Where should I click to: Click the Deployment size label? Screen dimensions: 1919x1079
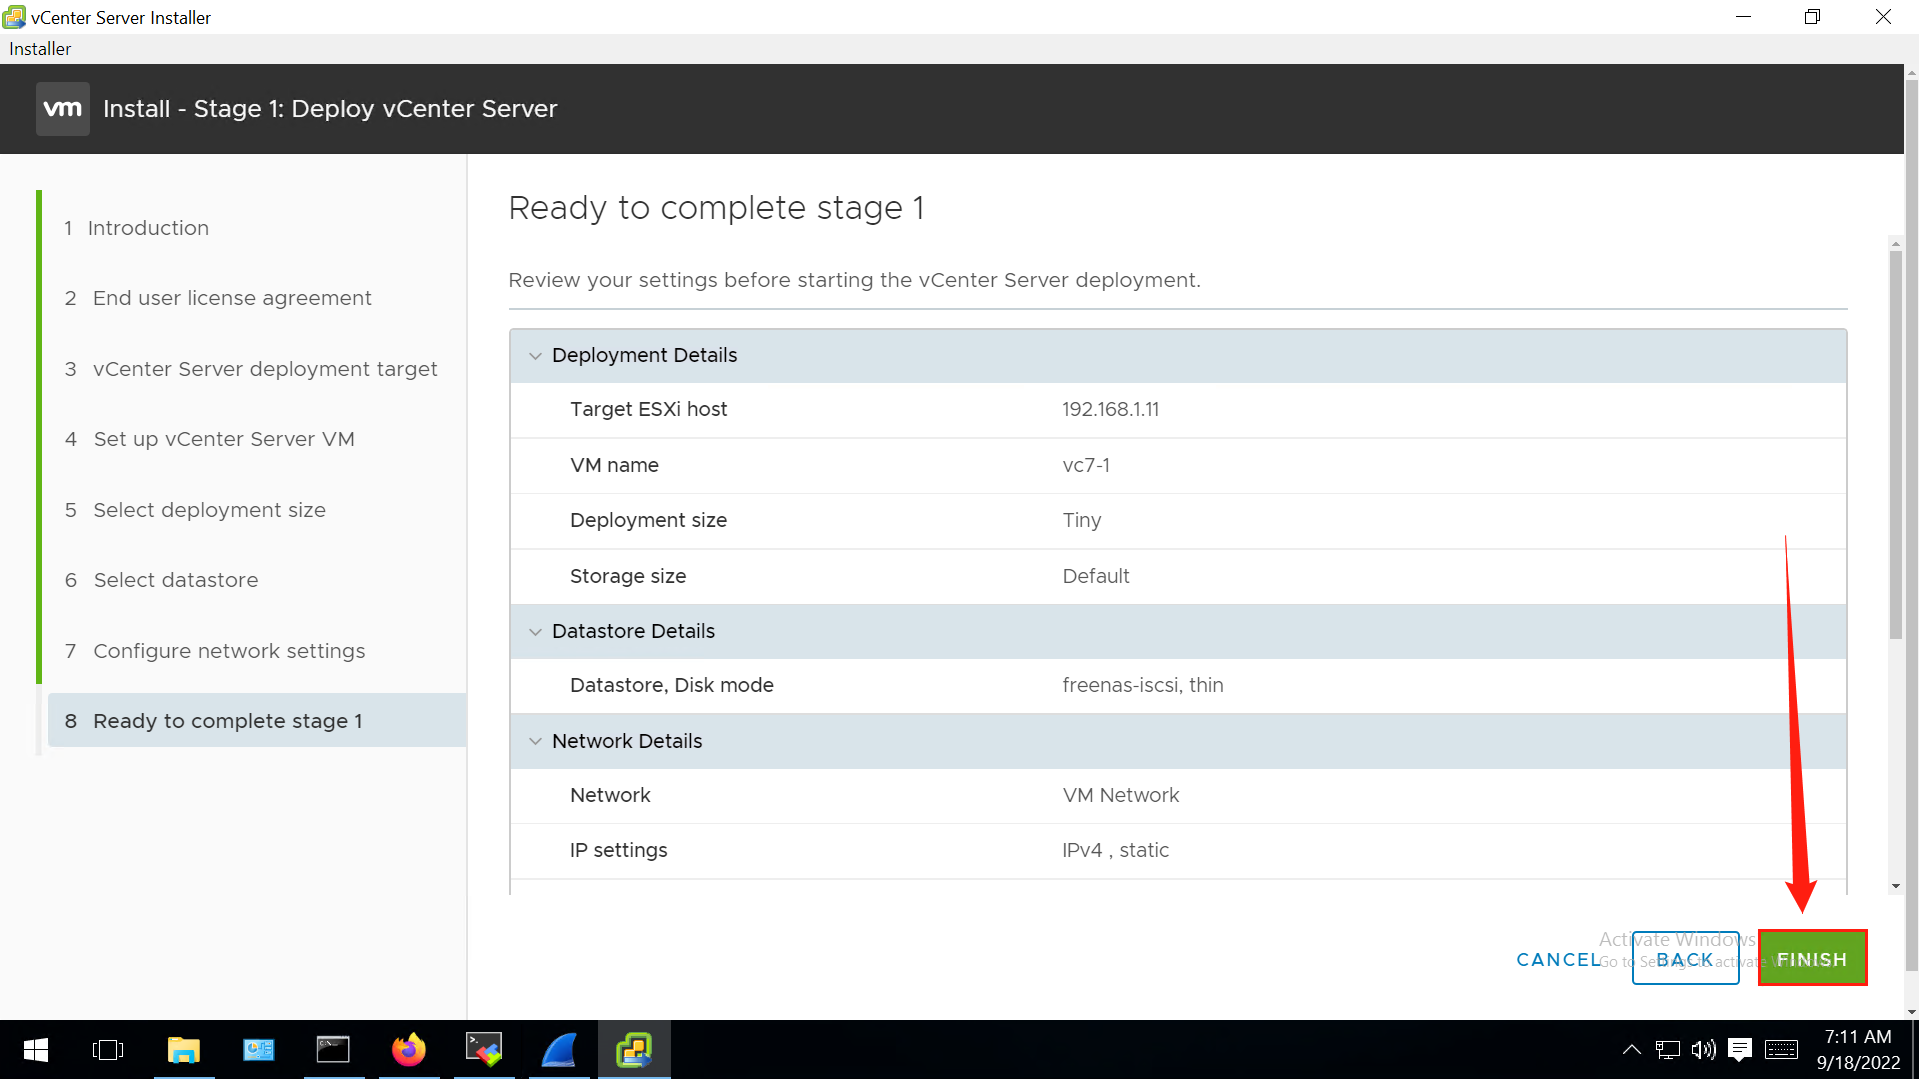point(648,521)
